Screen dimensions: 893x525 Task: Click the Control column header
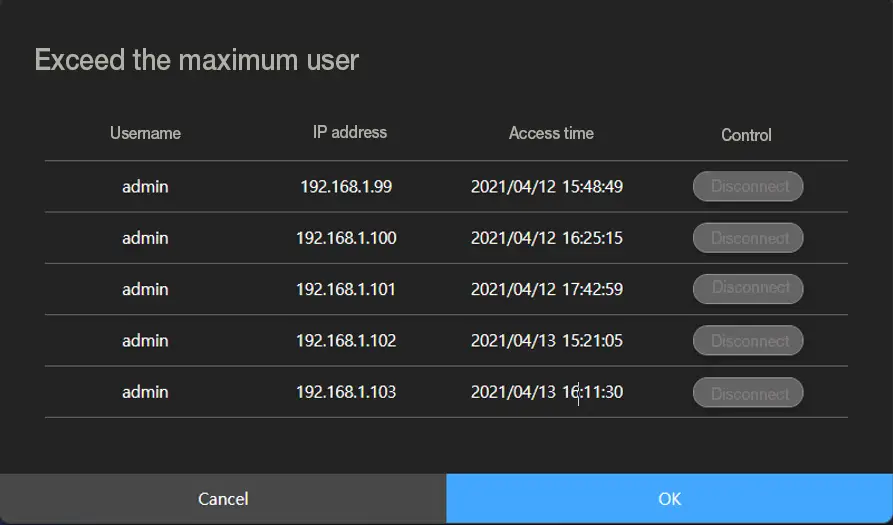pyautogui.click(x=746, y=134)
